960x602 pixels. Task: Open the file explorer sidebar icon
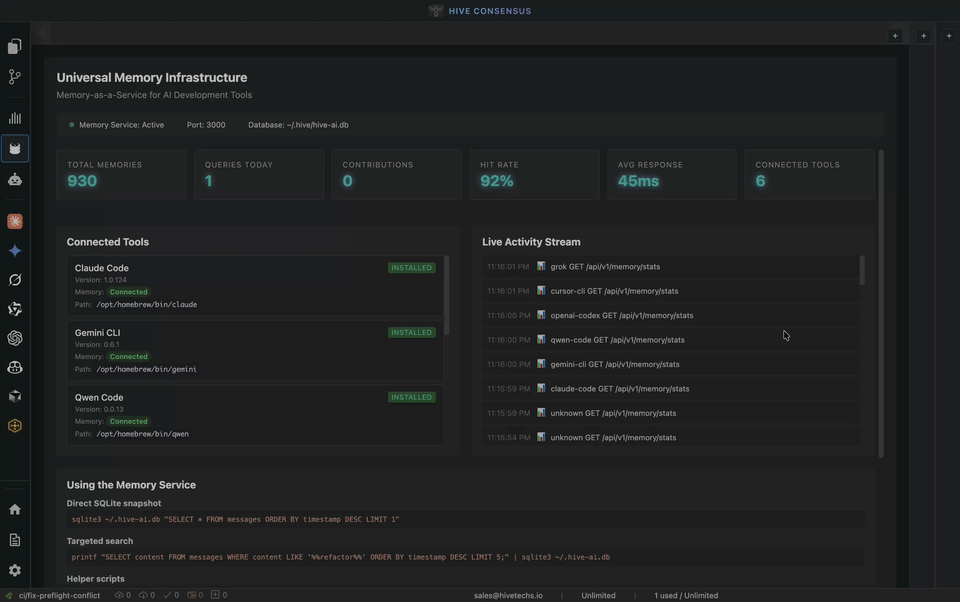coord(15,46)
